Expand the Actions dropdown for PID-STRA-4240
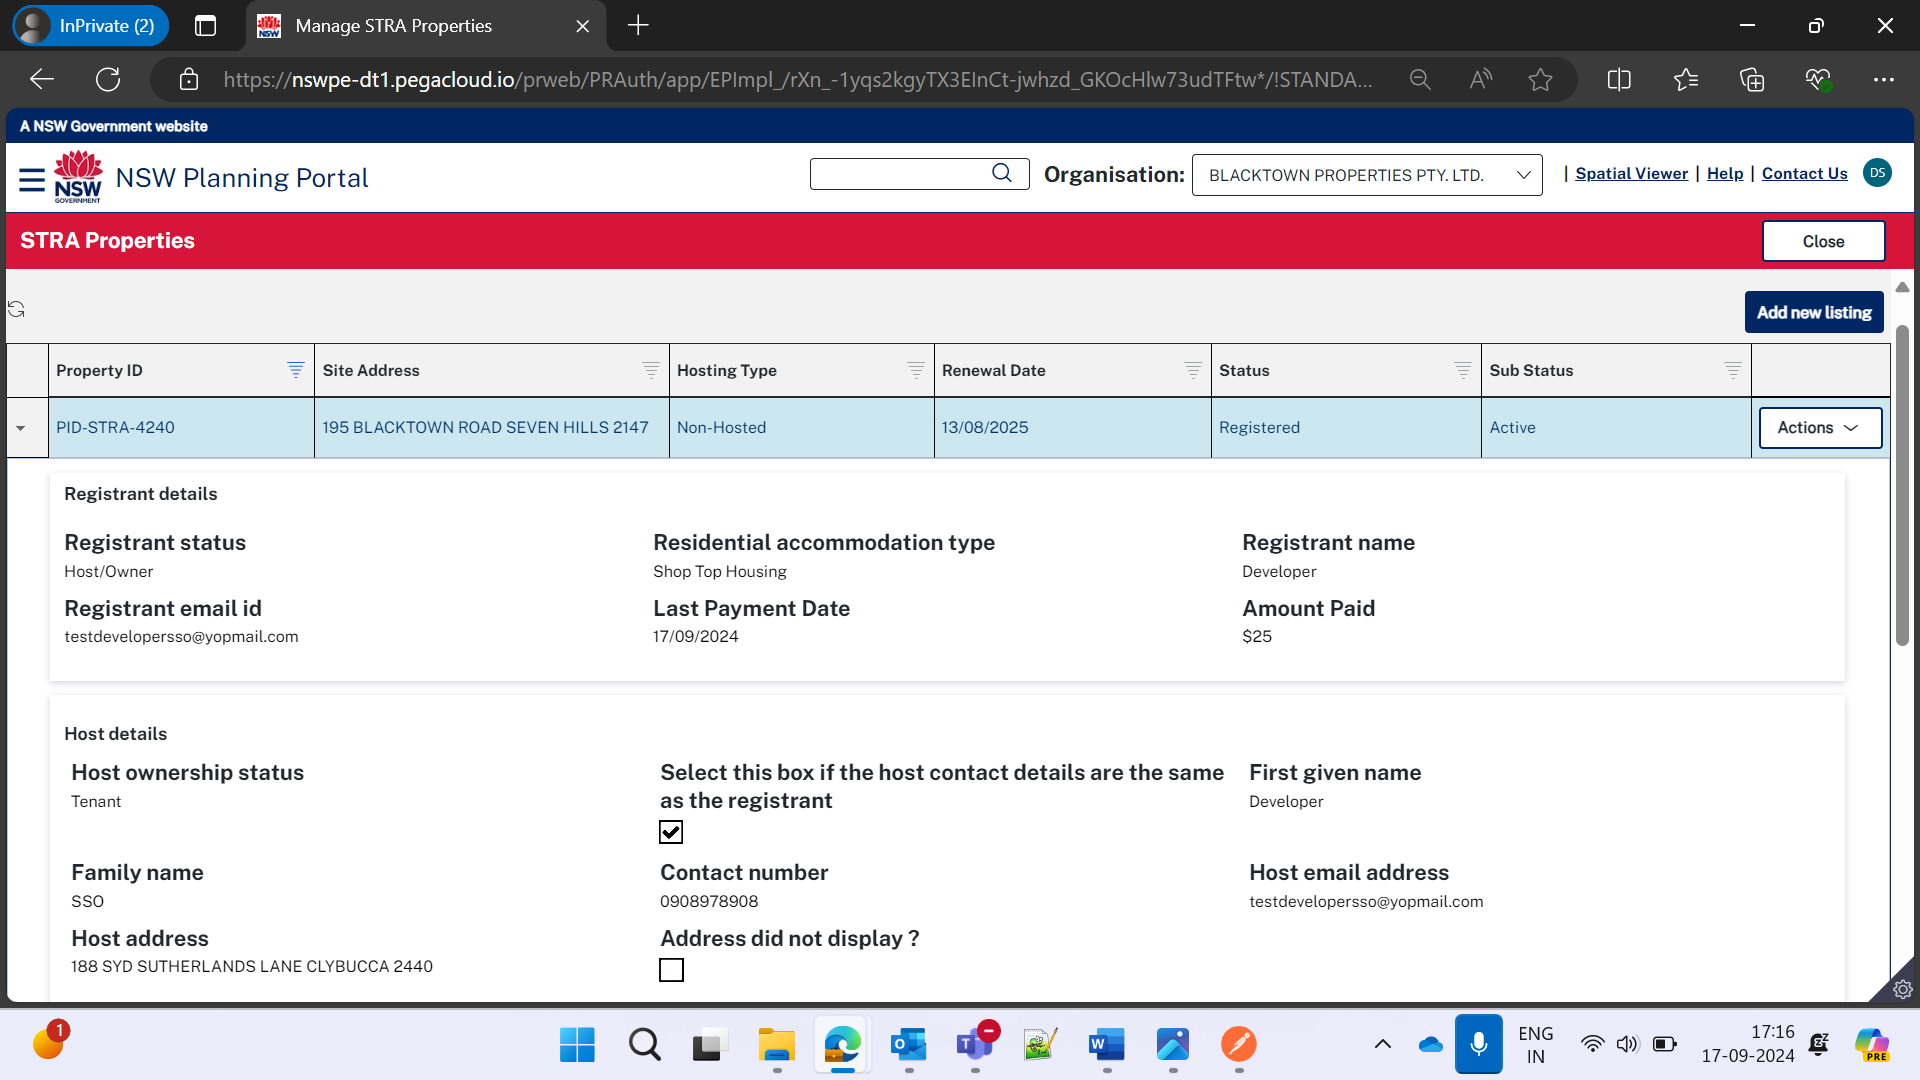This screenshot has width=1920, height=1080. 1820,427
